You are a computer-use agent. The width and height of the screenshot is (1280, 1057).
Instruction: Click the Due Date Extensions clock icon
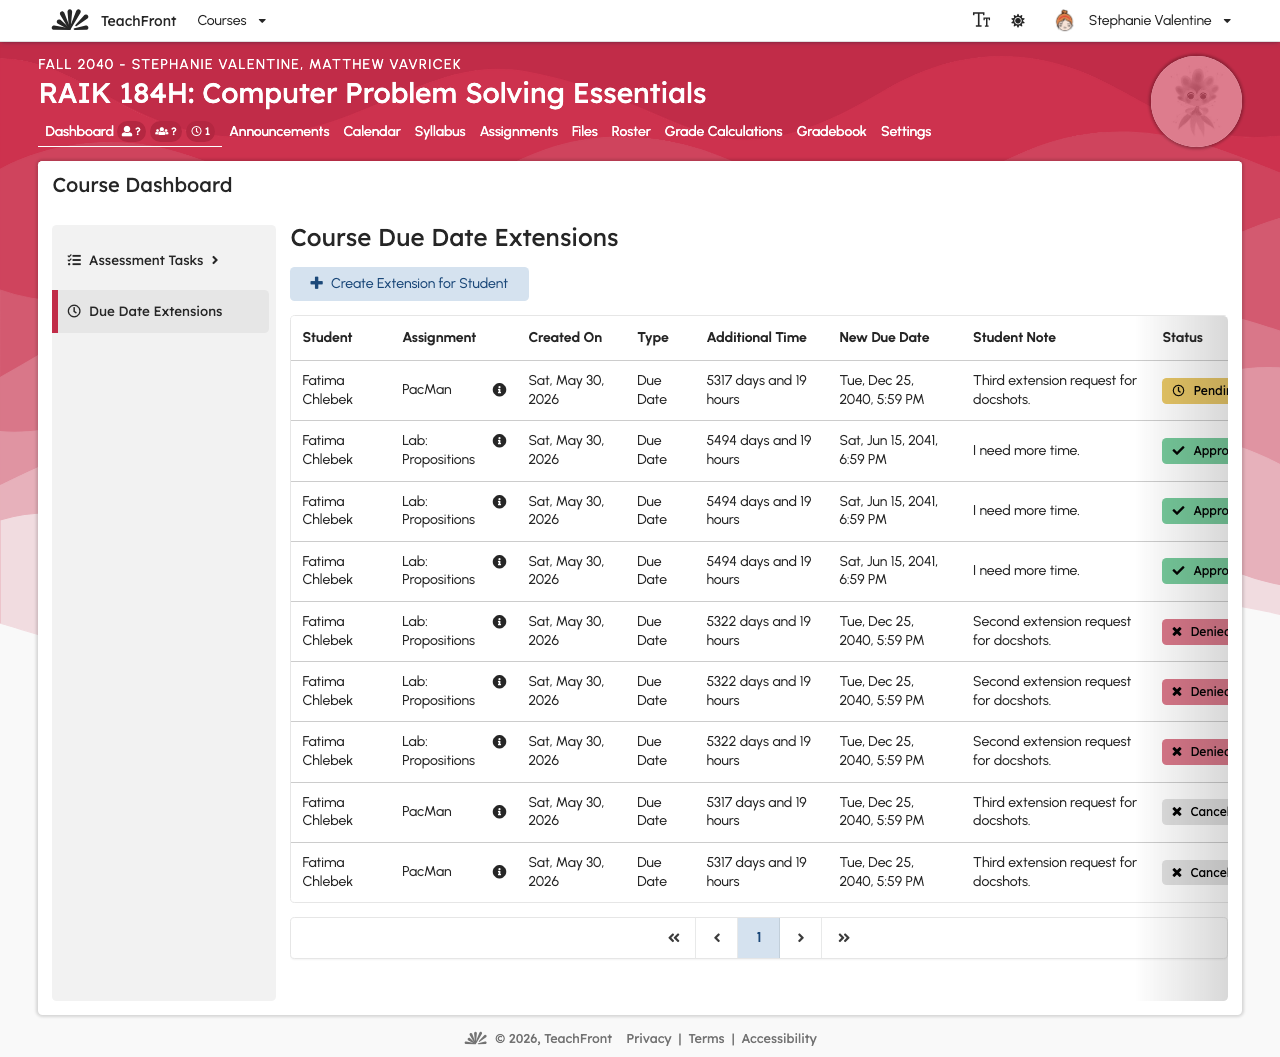pos(74,311)
